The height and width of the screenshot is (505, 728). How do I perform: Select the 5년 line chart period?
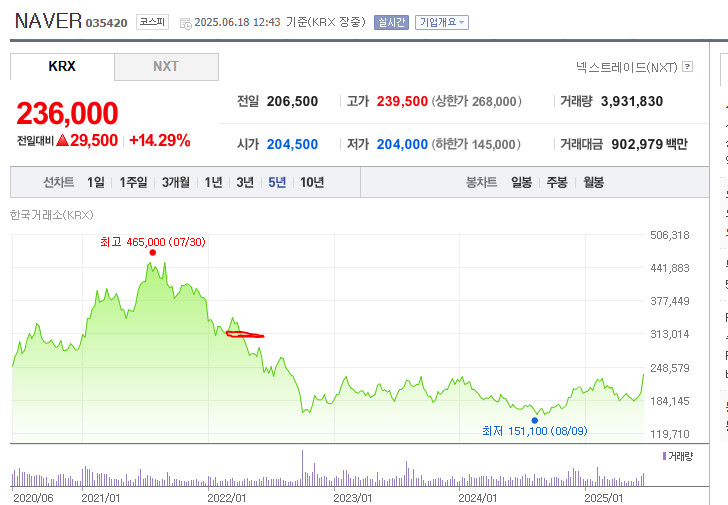pyautogui.click(x=277, y=182)
